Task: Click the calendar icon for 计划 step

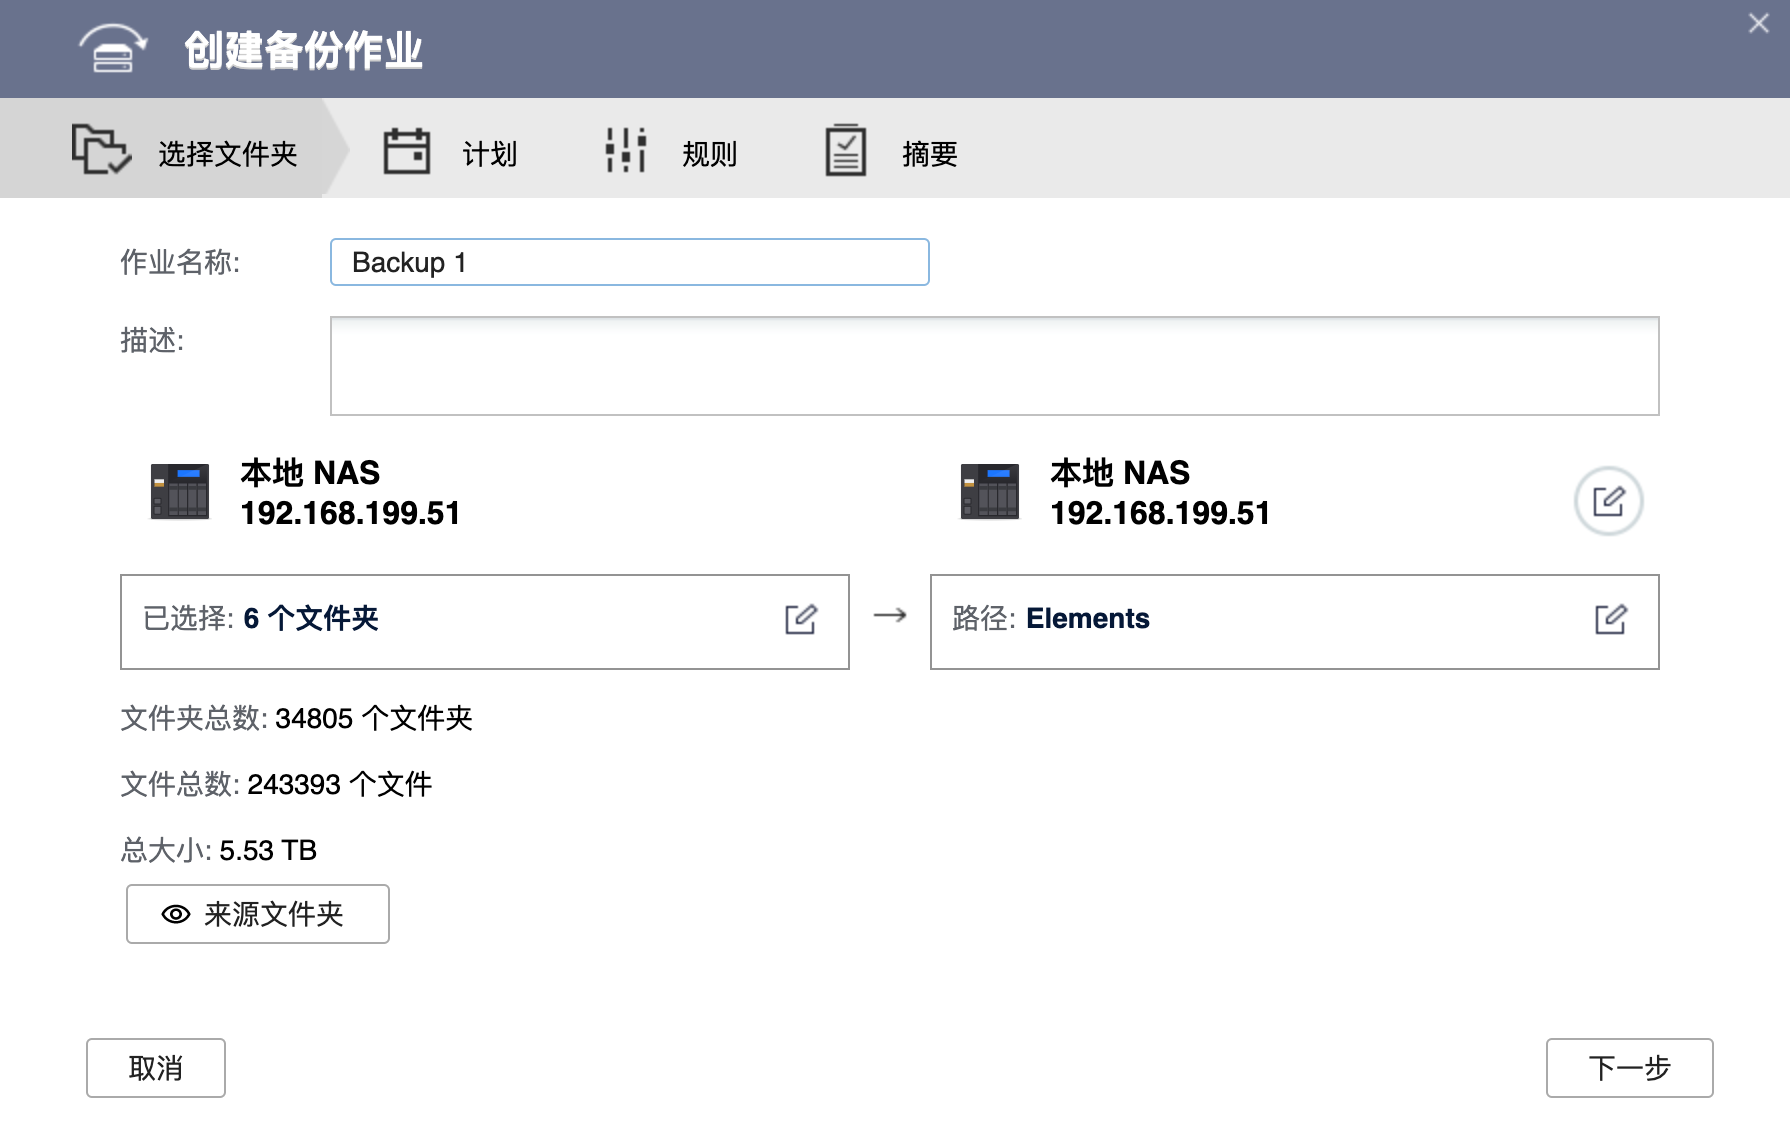Action: click(x=407, y=152)
